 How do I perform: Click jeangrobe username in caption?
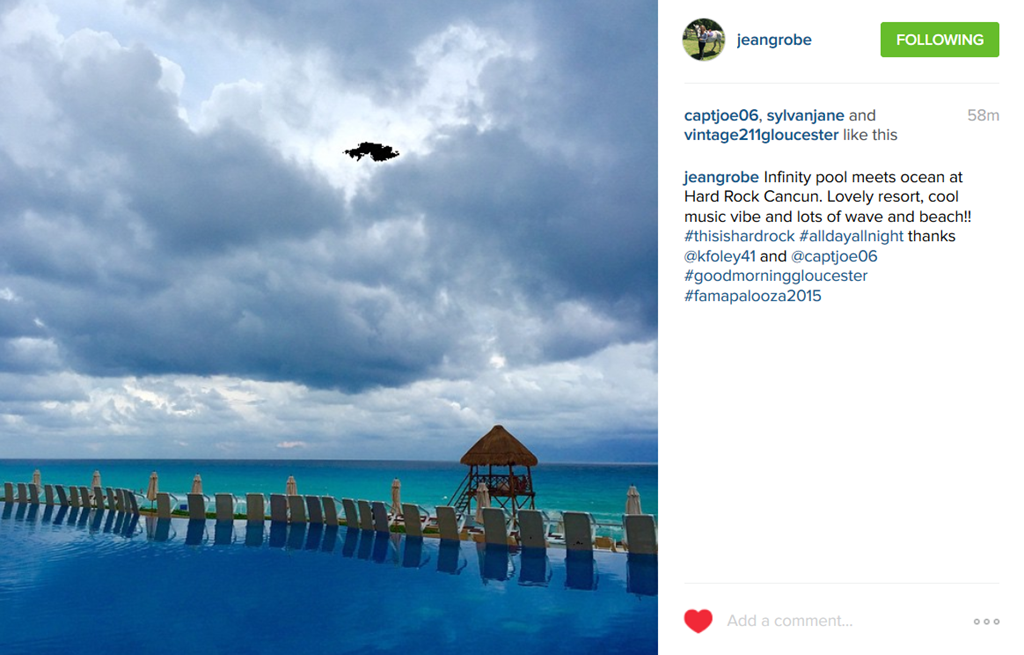coord(721,177)
